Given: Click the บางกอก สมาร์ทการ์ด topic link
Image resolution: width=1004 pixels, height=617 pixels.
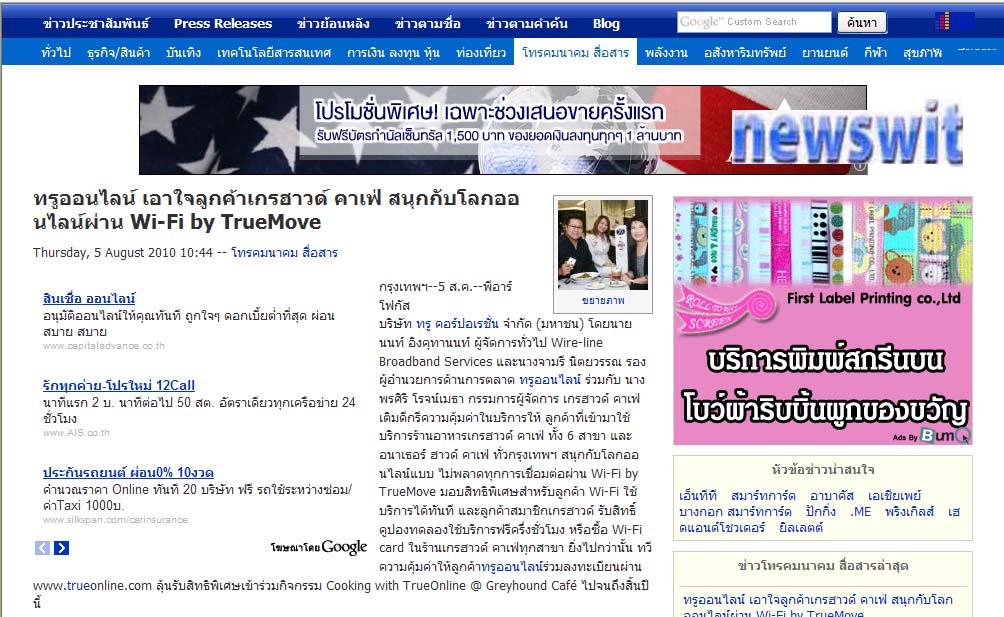Looking at the screenshot, I should (735, 511).
